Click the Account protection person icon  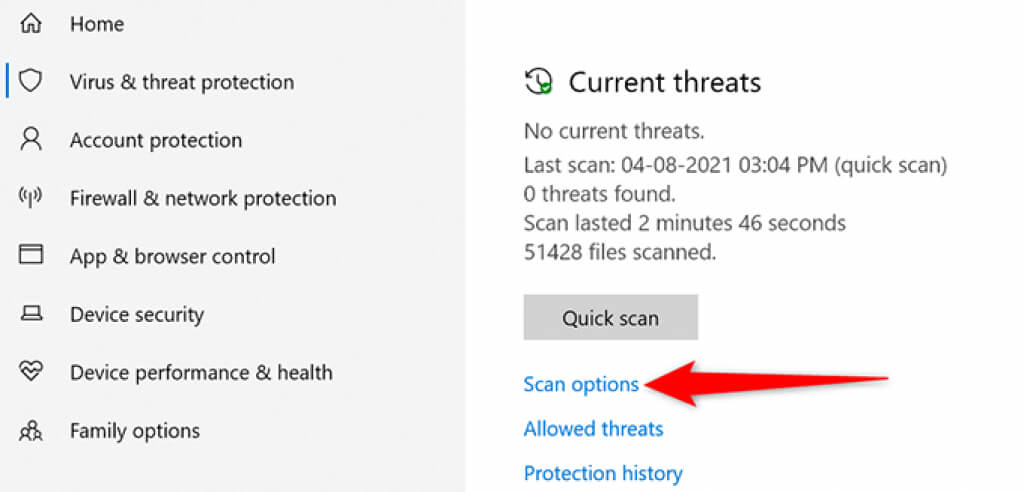31,140
